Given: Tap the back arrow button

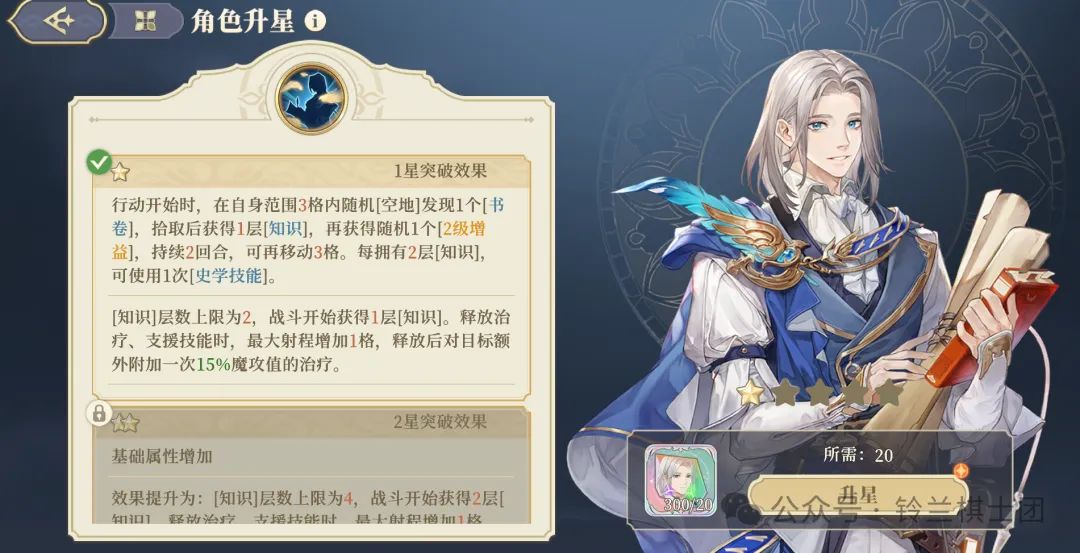Looking at the screenshot, I should 58,21.
